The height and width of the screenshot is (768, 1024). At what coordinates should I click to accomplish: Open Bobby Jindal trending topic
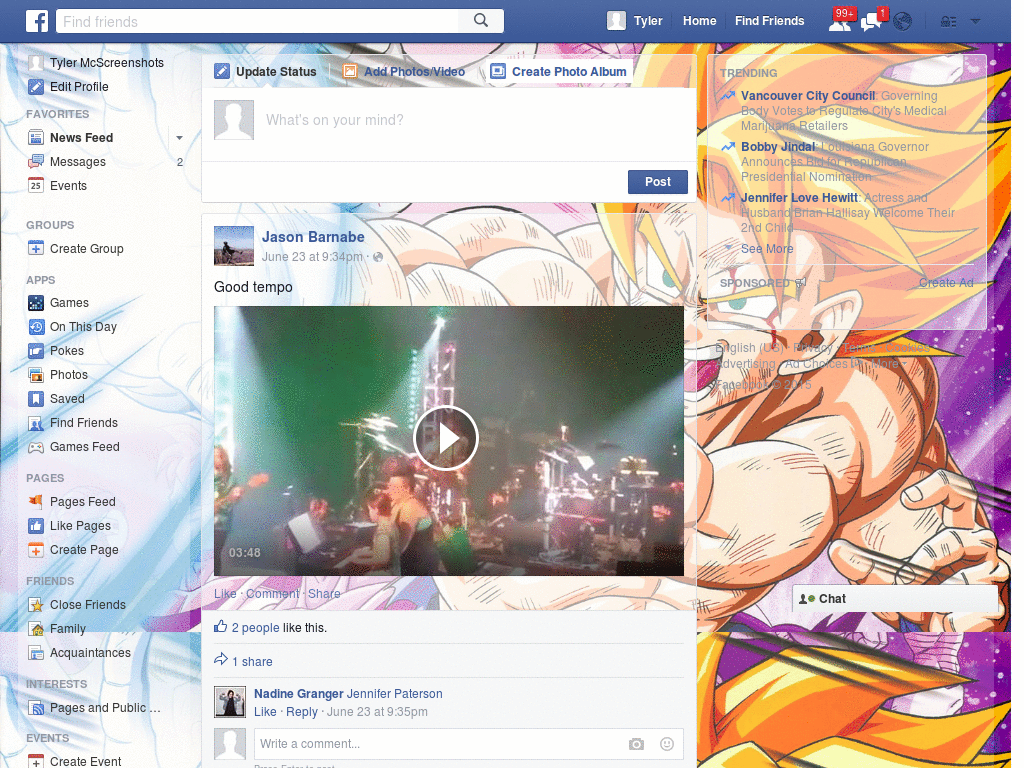coord(778,147)
